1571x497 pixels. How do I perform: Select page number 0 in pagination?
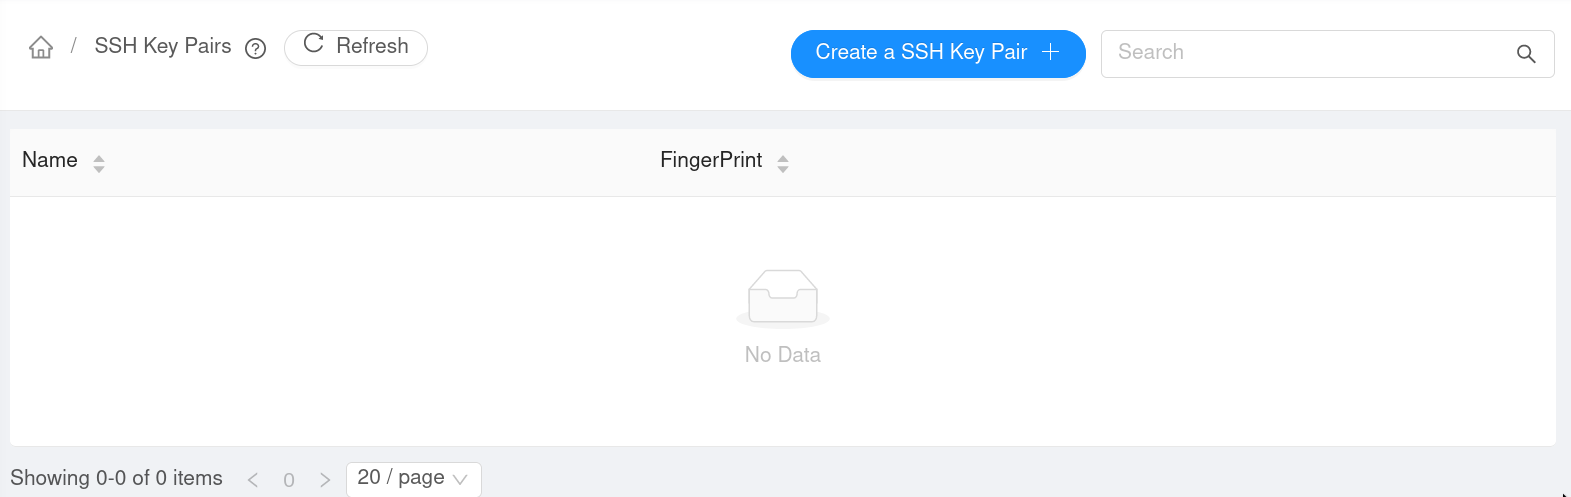[x=289, y=480]
